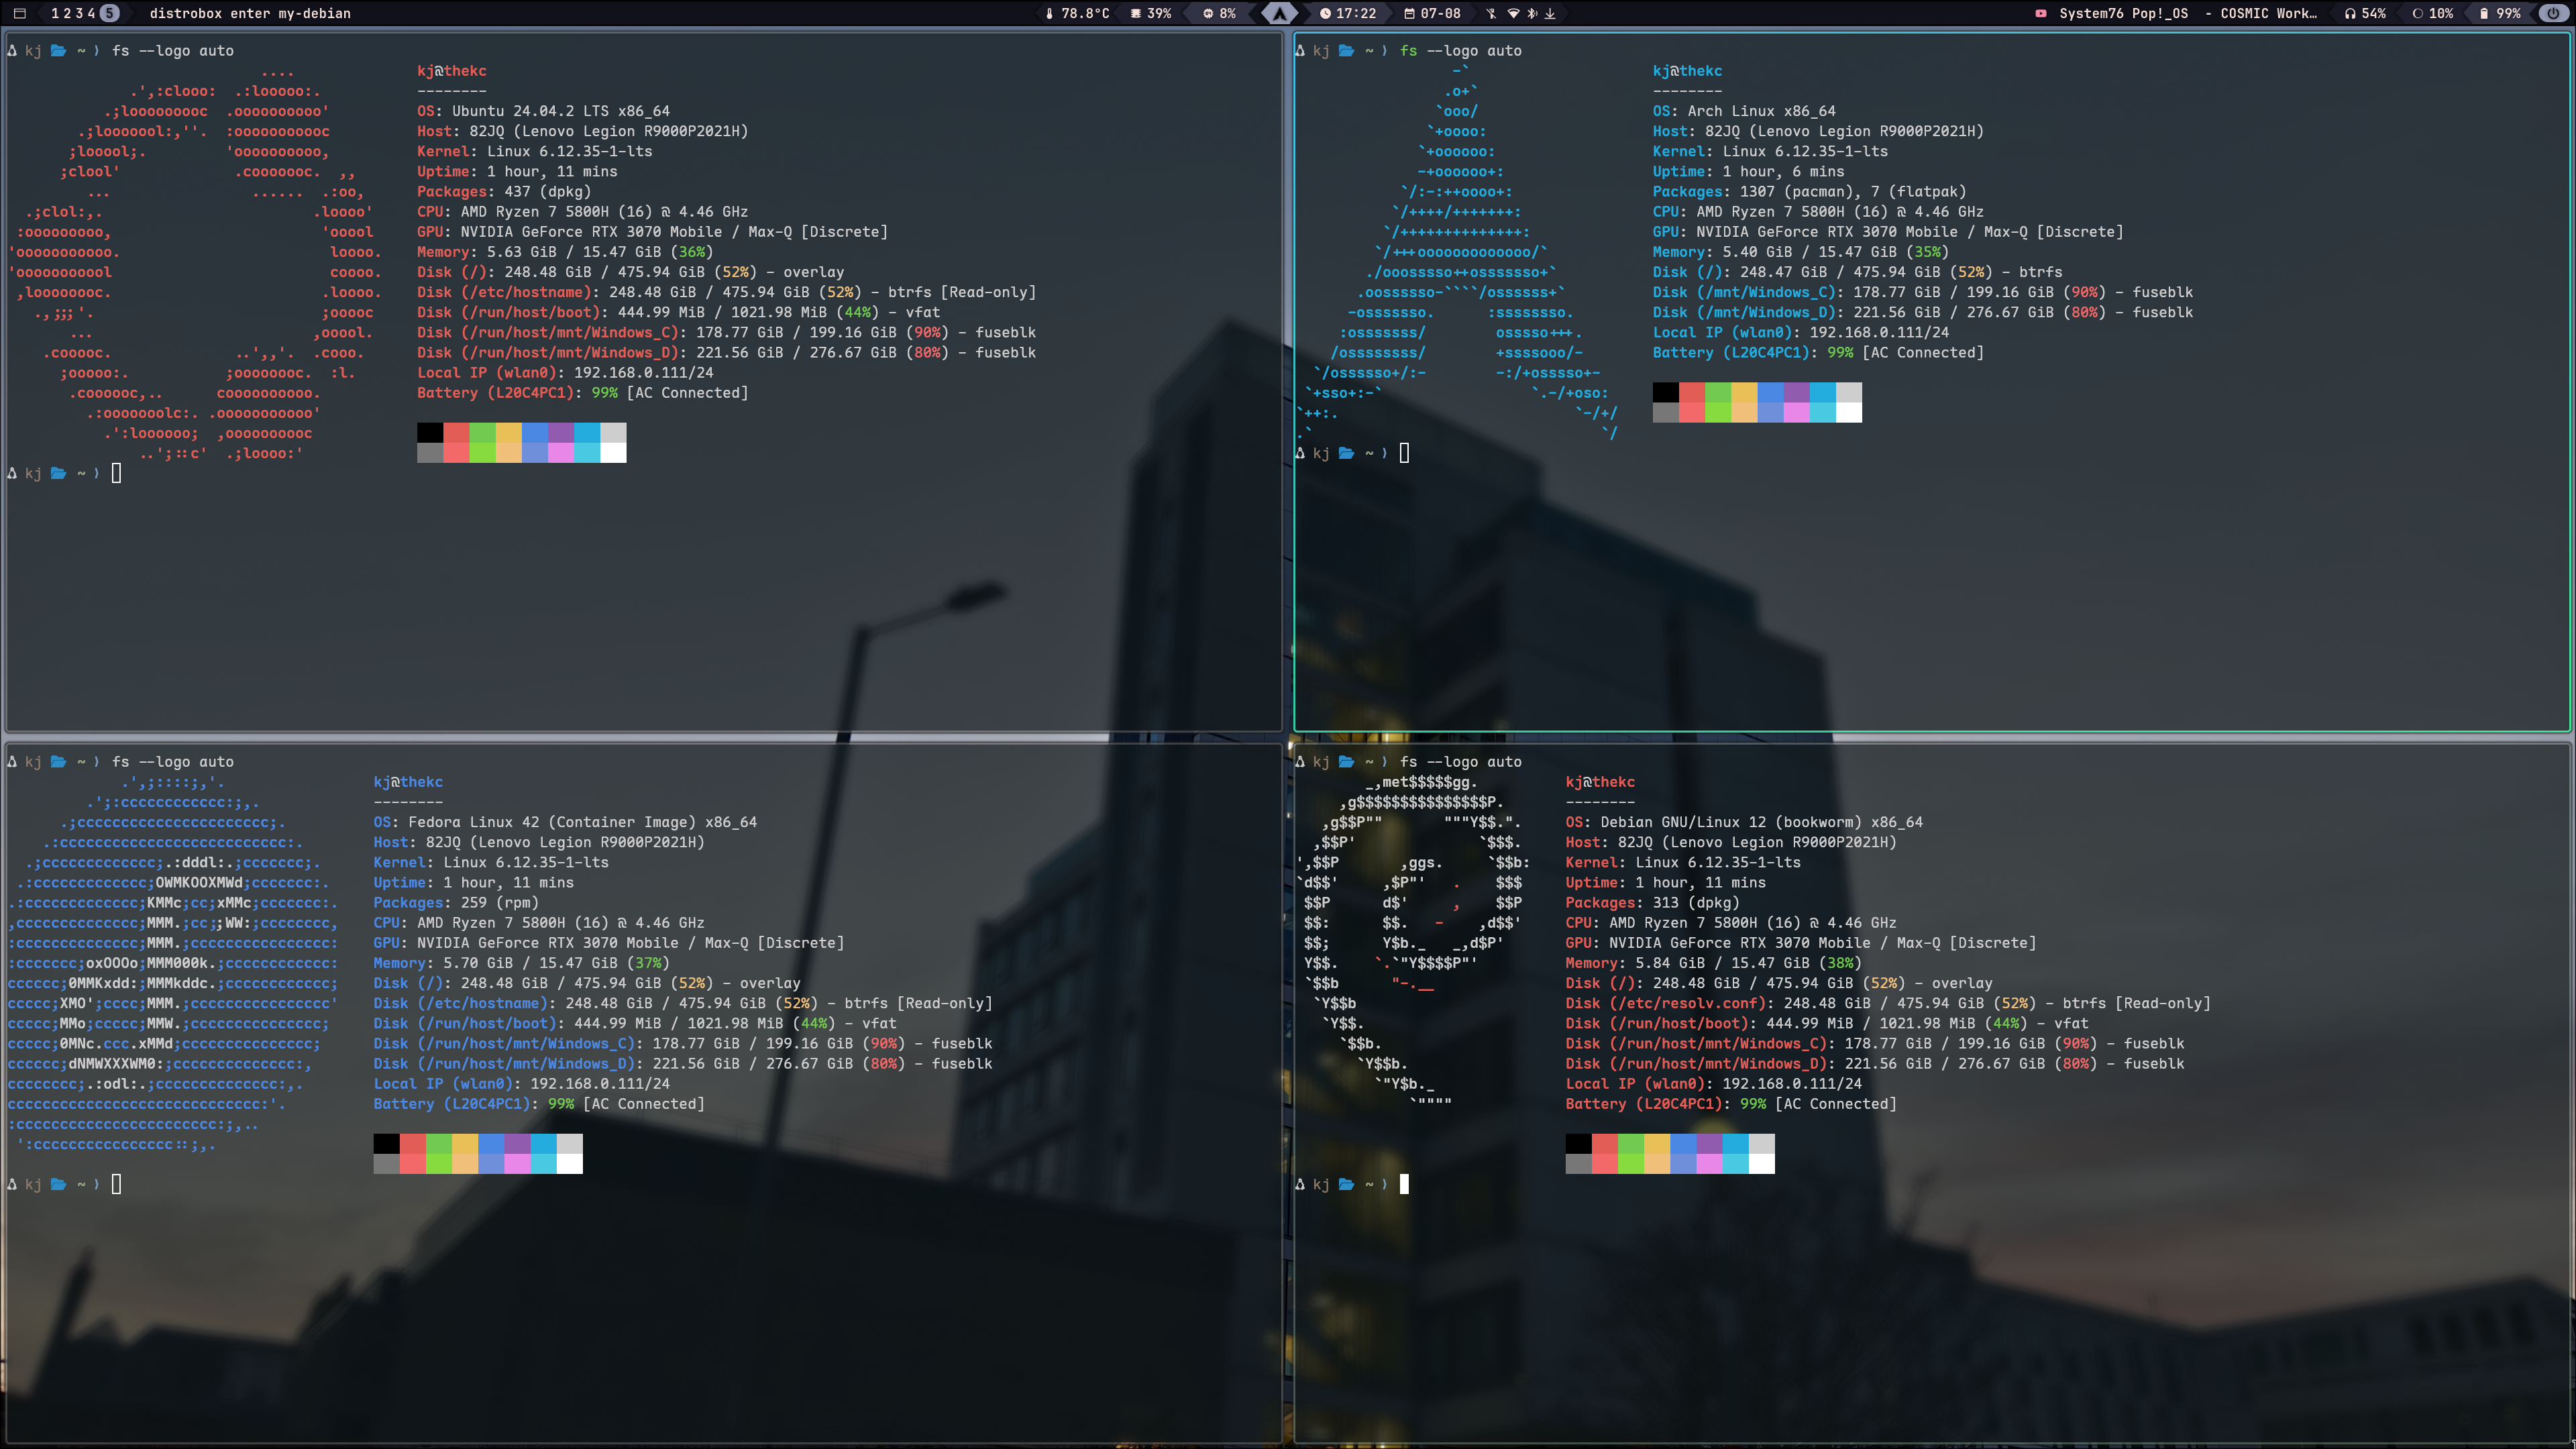Click the CPU usage indicator showing 8%
The width and height of the screenshot is (2576, 1449).
(1219, 13)
